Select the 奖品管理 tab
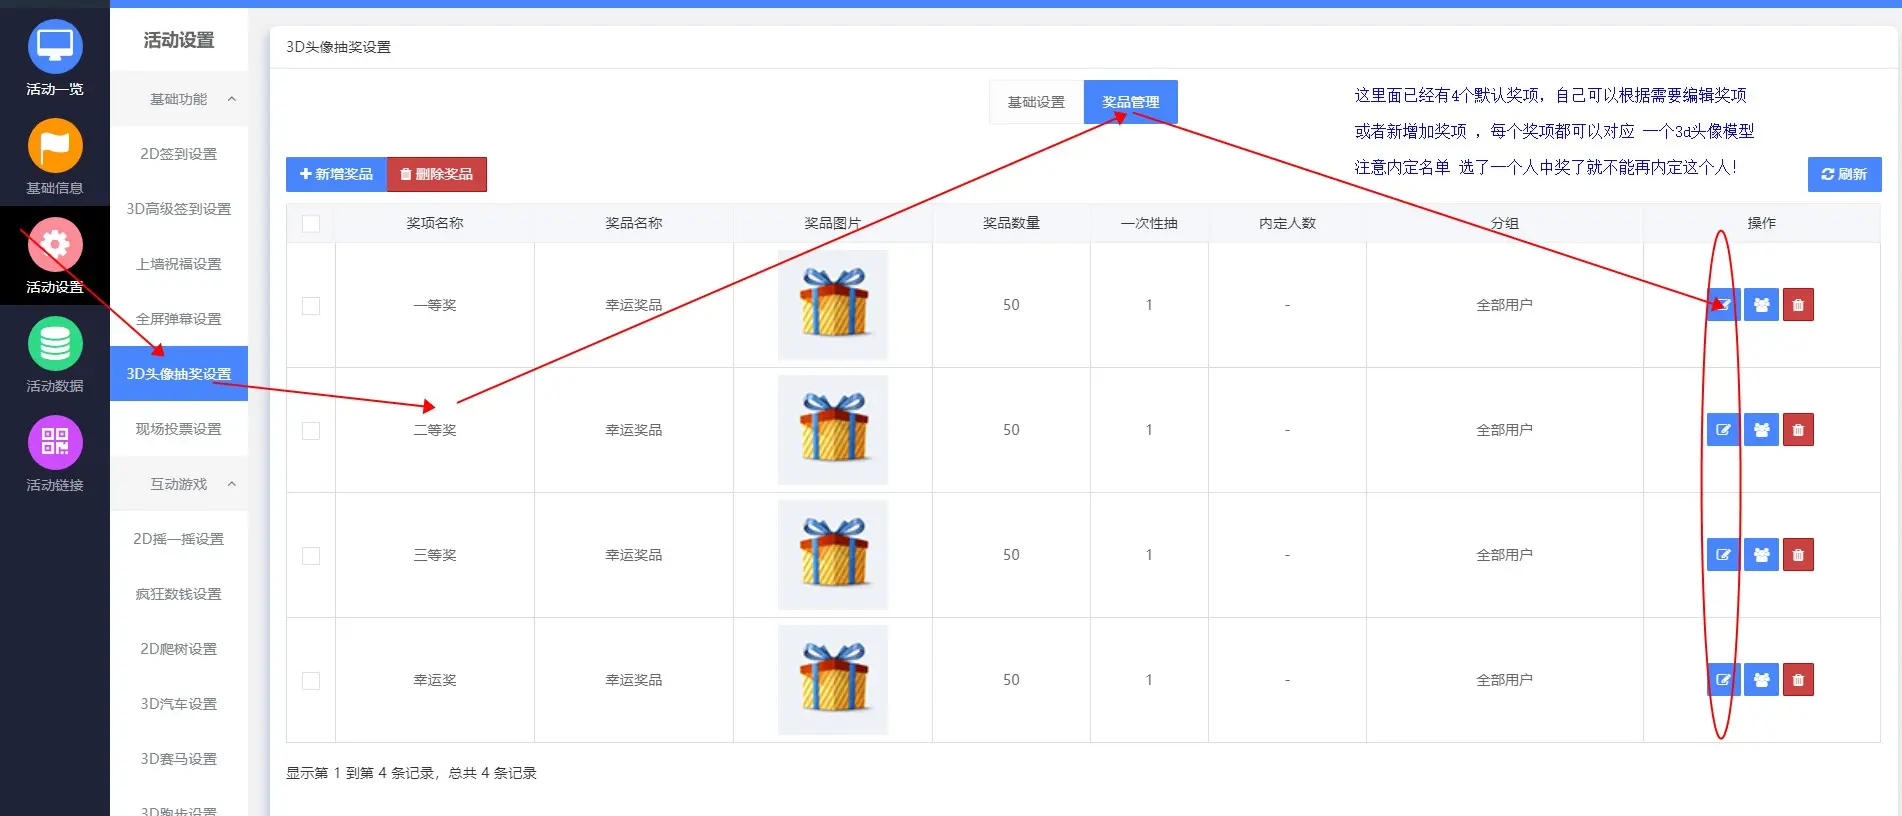The width and height of the screenshot is (1902, 816). [x=1130, y=102]
